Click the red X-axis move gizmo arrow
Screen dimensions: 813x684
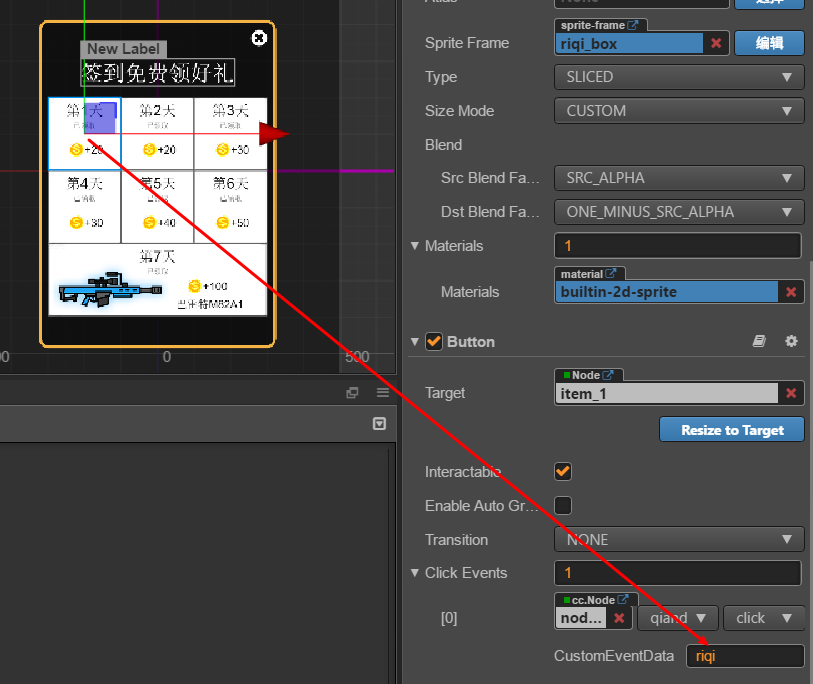point(273,134)
